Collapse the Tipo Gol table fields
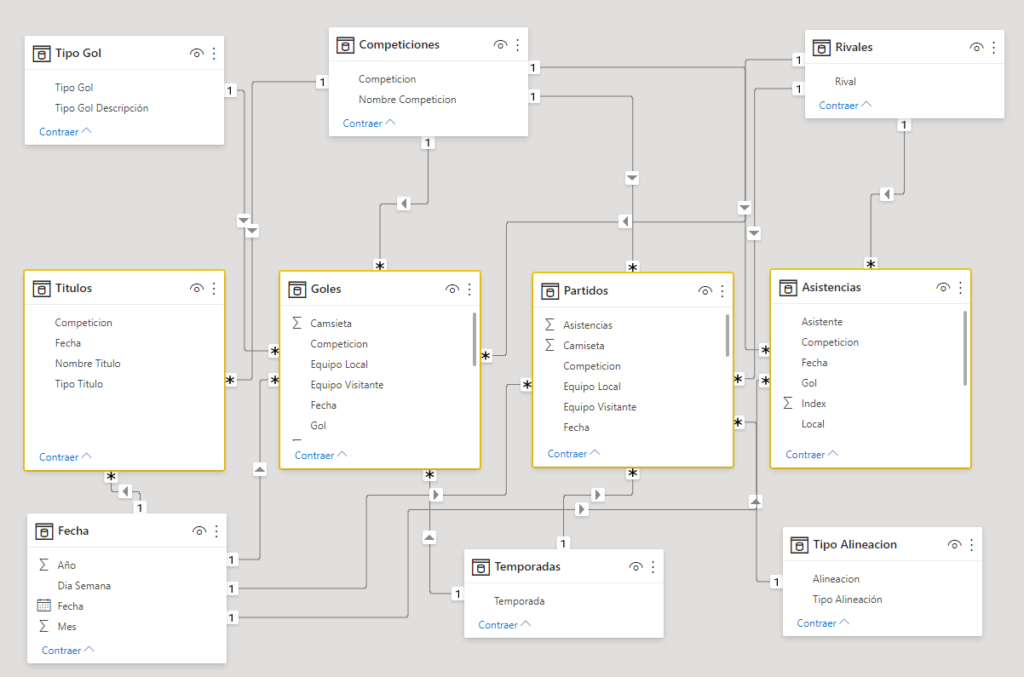The width and height of the screenshot is (1024, 677). (65, 131)
